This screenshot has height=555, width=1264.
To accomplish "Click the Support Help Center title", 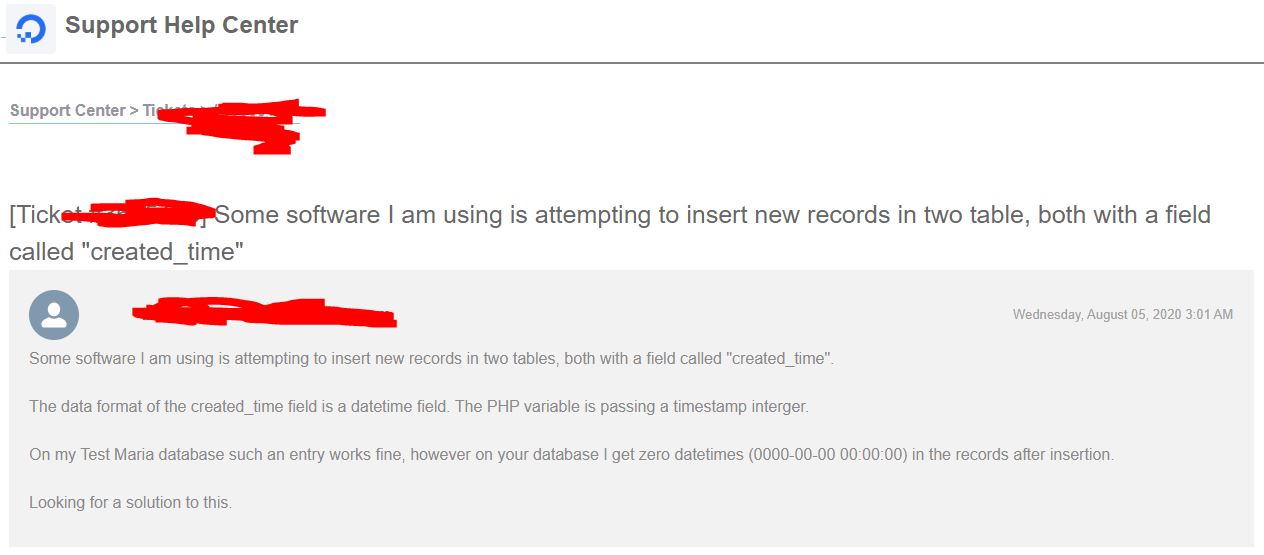I will point(181,25).
